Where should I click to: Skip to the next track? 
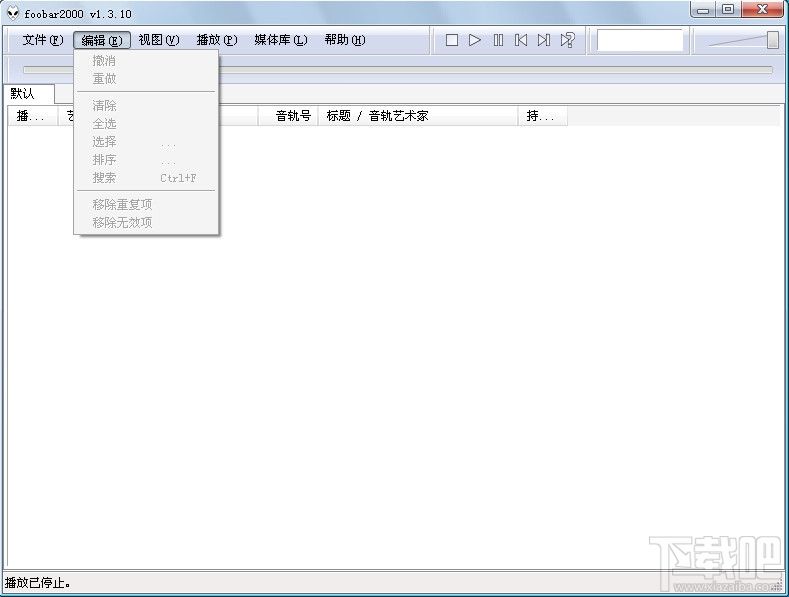(x=544, y=40)
